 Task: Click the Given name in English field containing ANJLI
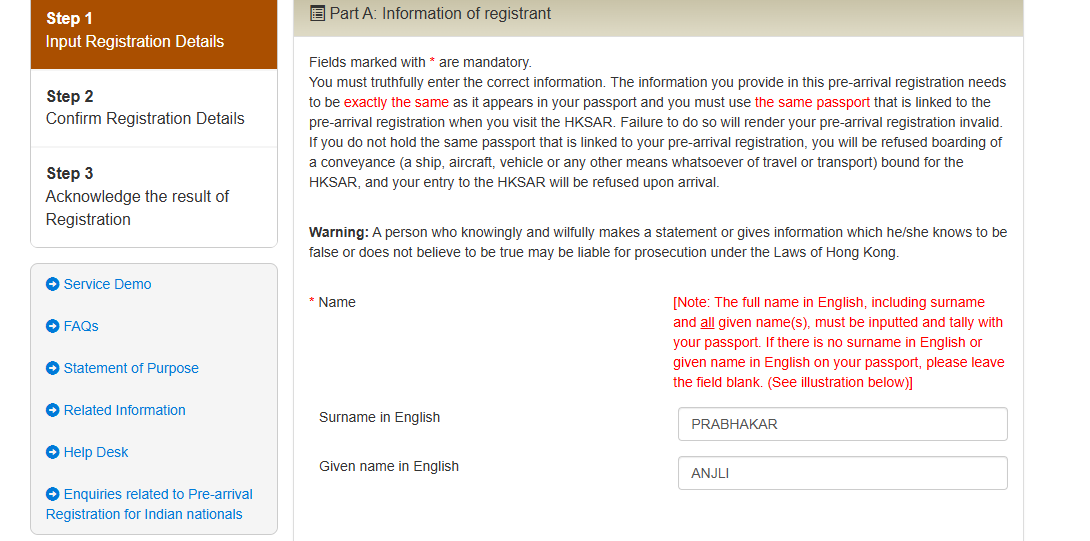pos(843,473)
